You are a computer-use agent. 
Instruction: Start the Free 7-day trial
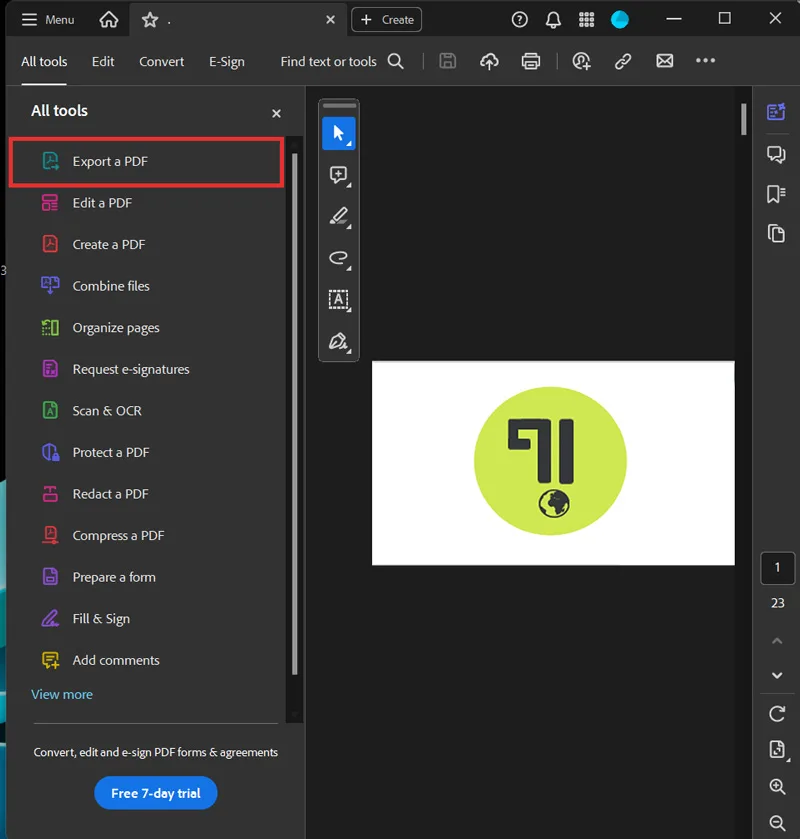[x=156, y=793]
